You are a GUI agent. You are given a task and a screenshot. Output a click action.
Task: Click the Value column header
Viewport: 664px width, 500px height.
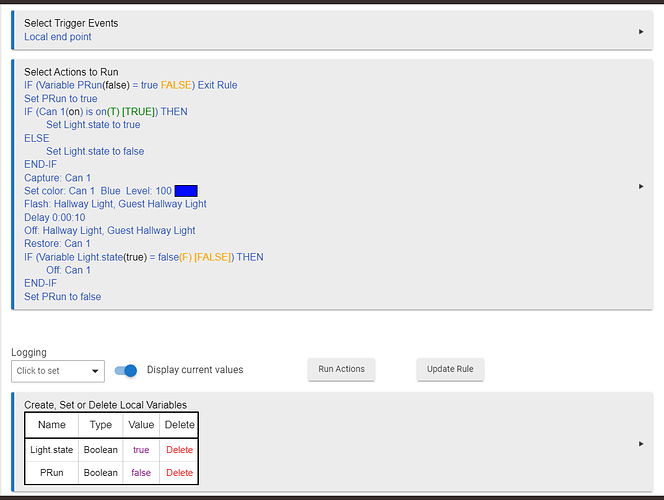(x=141, y=425)
